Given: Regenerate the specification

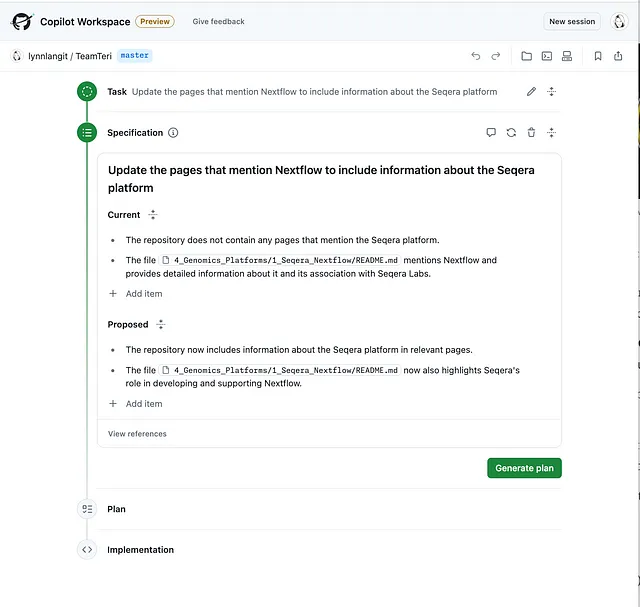Looking at the screenshot, I should (511, 132).
